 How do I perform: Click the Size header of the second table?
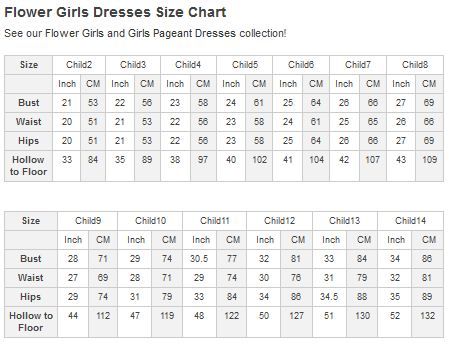[31, 221]
